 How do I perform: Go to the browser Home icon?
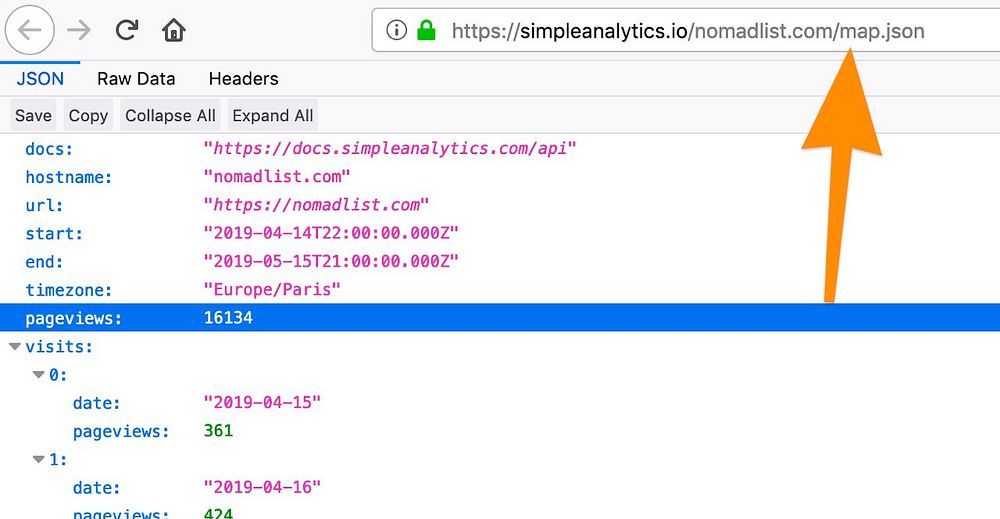click(174, 30)
